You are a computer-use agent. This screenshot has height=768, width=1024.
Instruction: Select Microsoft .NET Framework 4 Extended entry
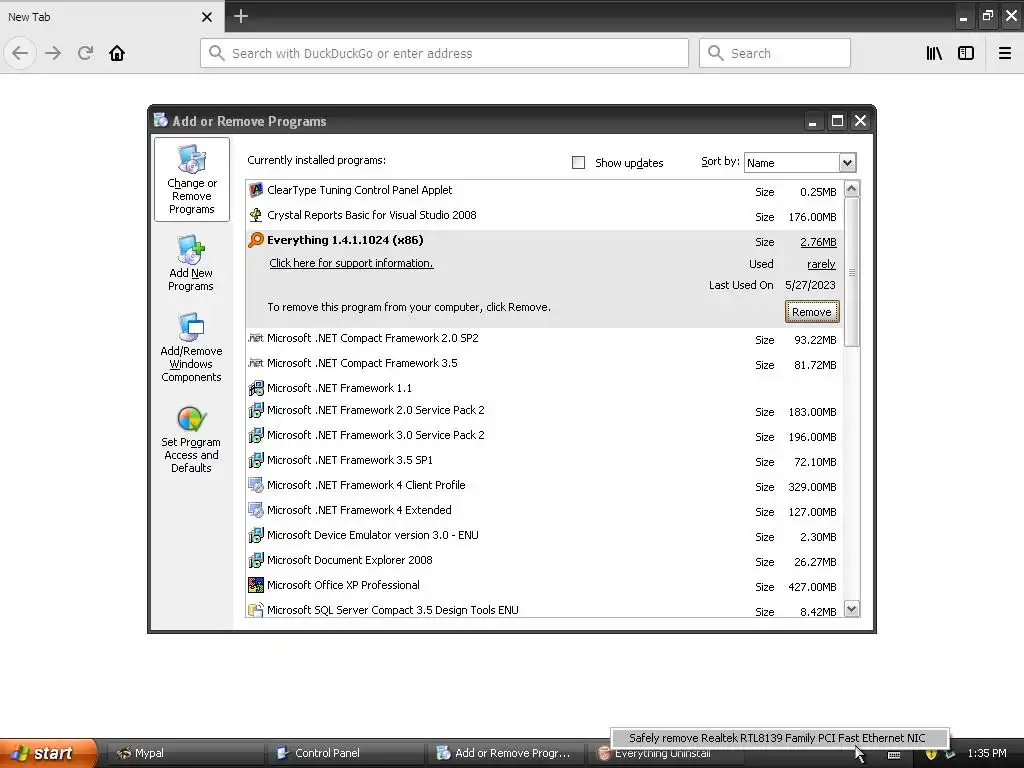[x=545, y=511]
